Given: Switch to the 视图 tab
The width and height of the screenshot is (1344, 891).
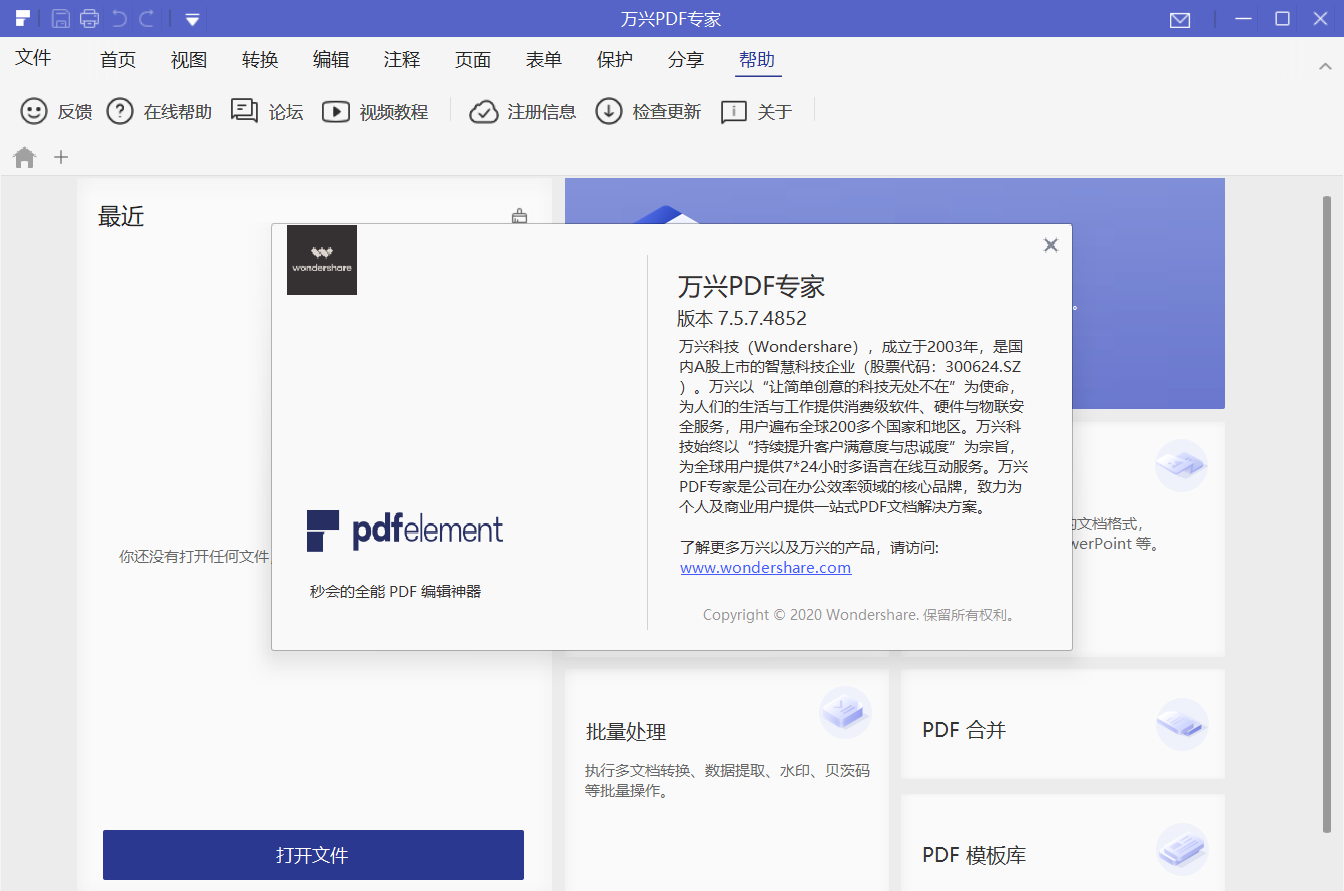Looking at the screenshot, I should (x=189, y=60).
